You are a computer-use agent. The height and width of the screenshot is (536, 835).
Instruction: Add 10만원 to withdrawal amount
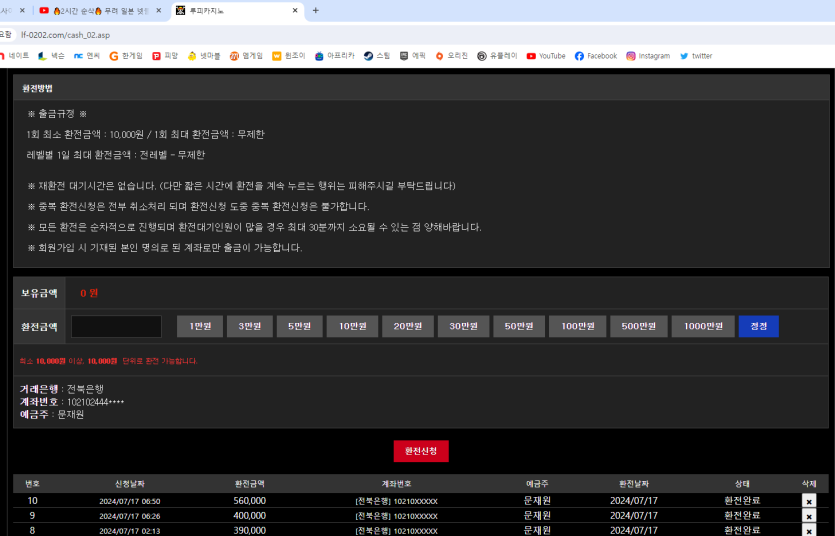tap(351, 326)
